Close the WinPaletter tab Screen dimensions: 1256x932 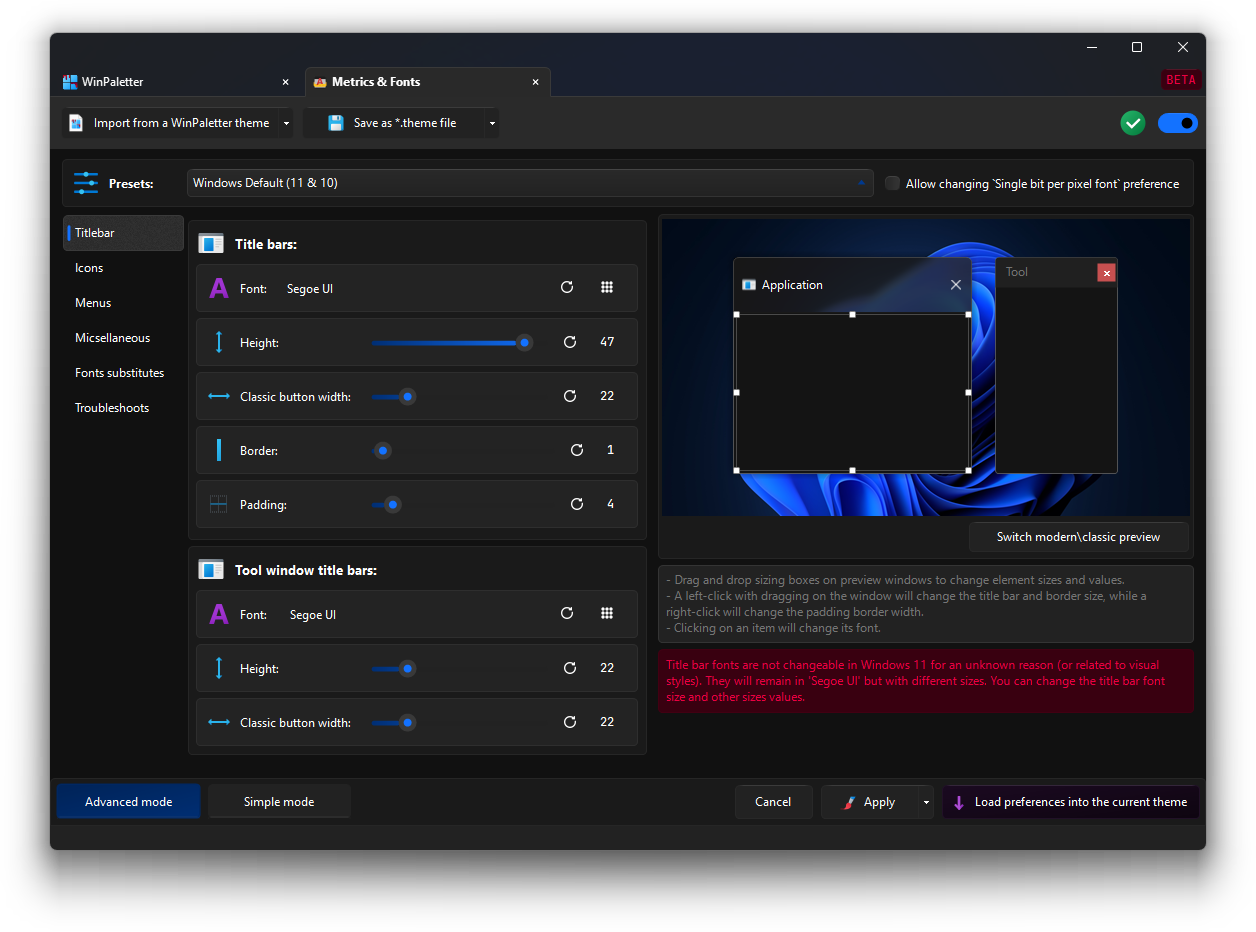[285, 82]
